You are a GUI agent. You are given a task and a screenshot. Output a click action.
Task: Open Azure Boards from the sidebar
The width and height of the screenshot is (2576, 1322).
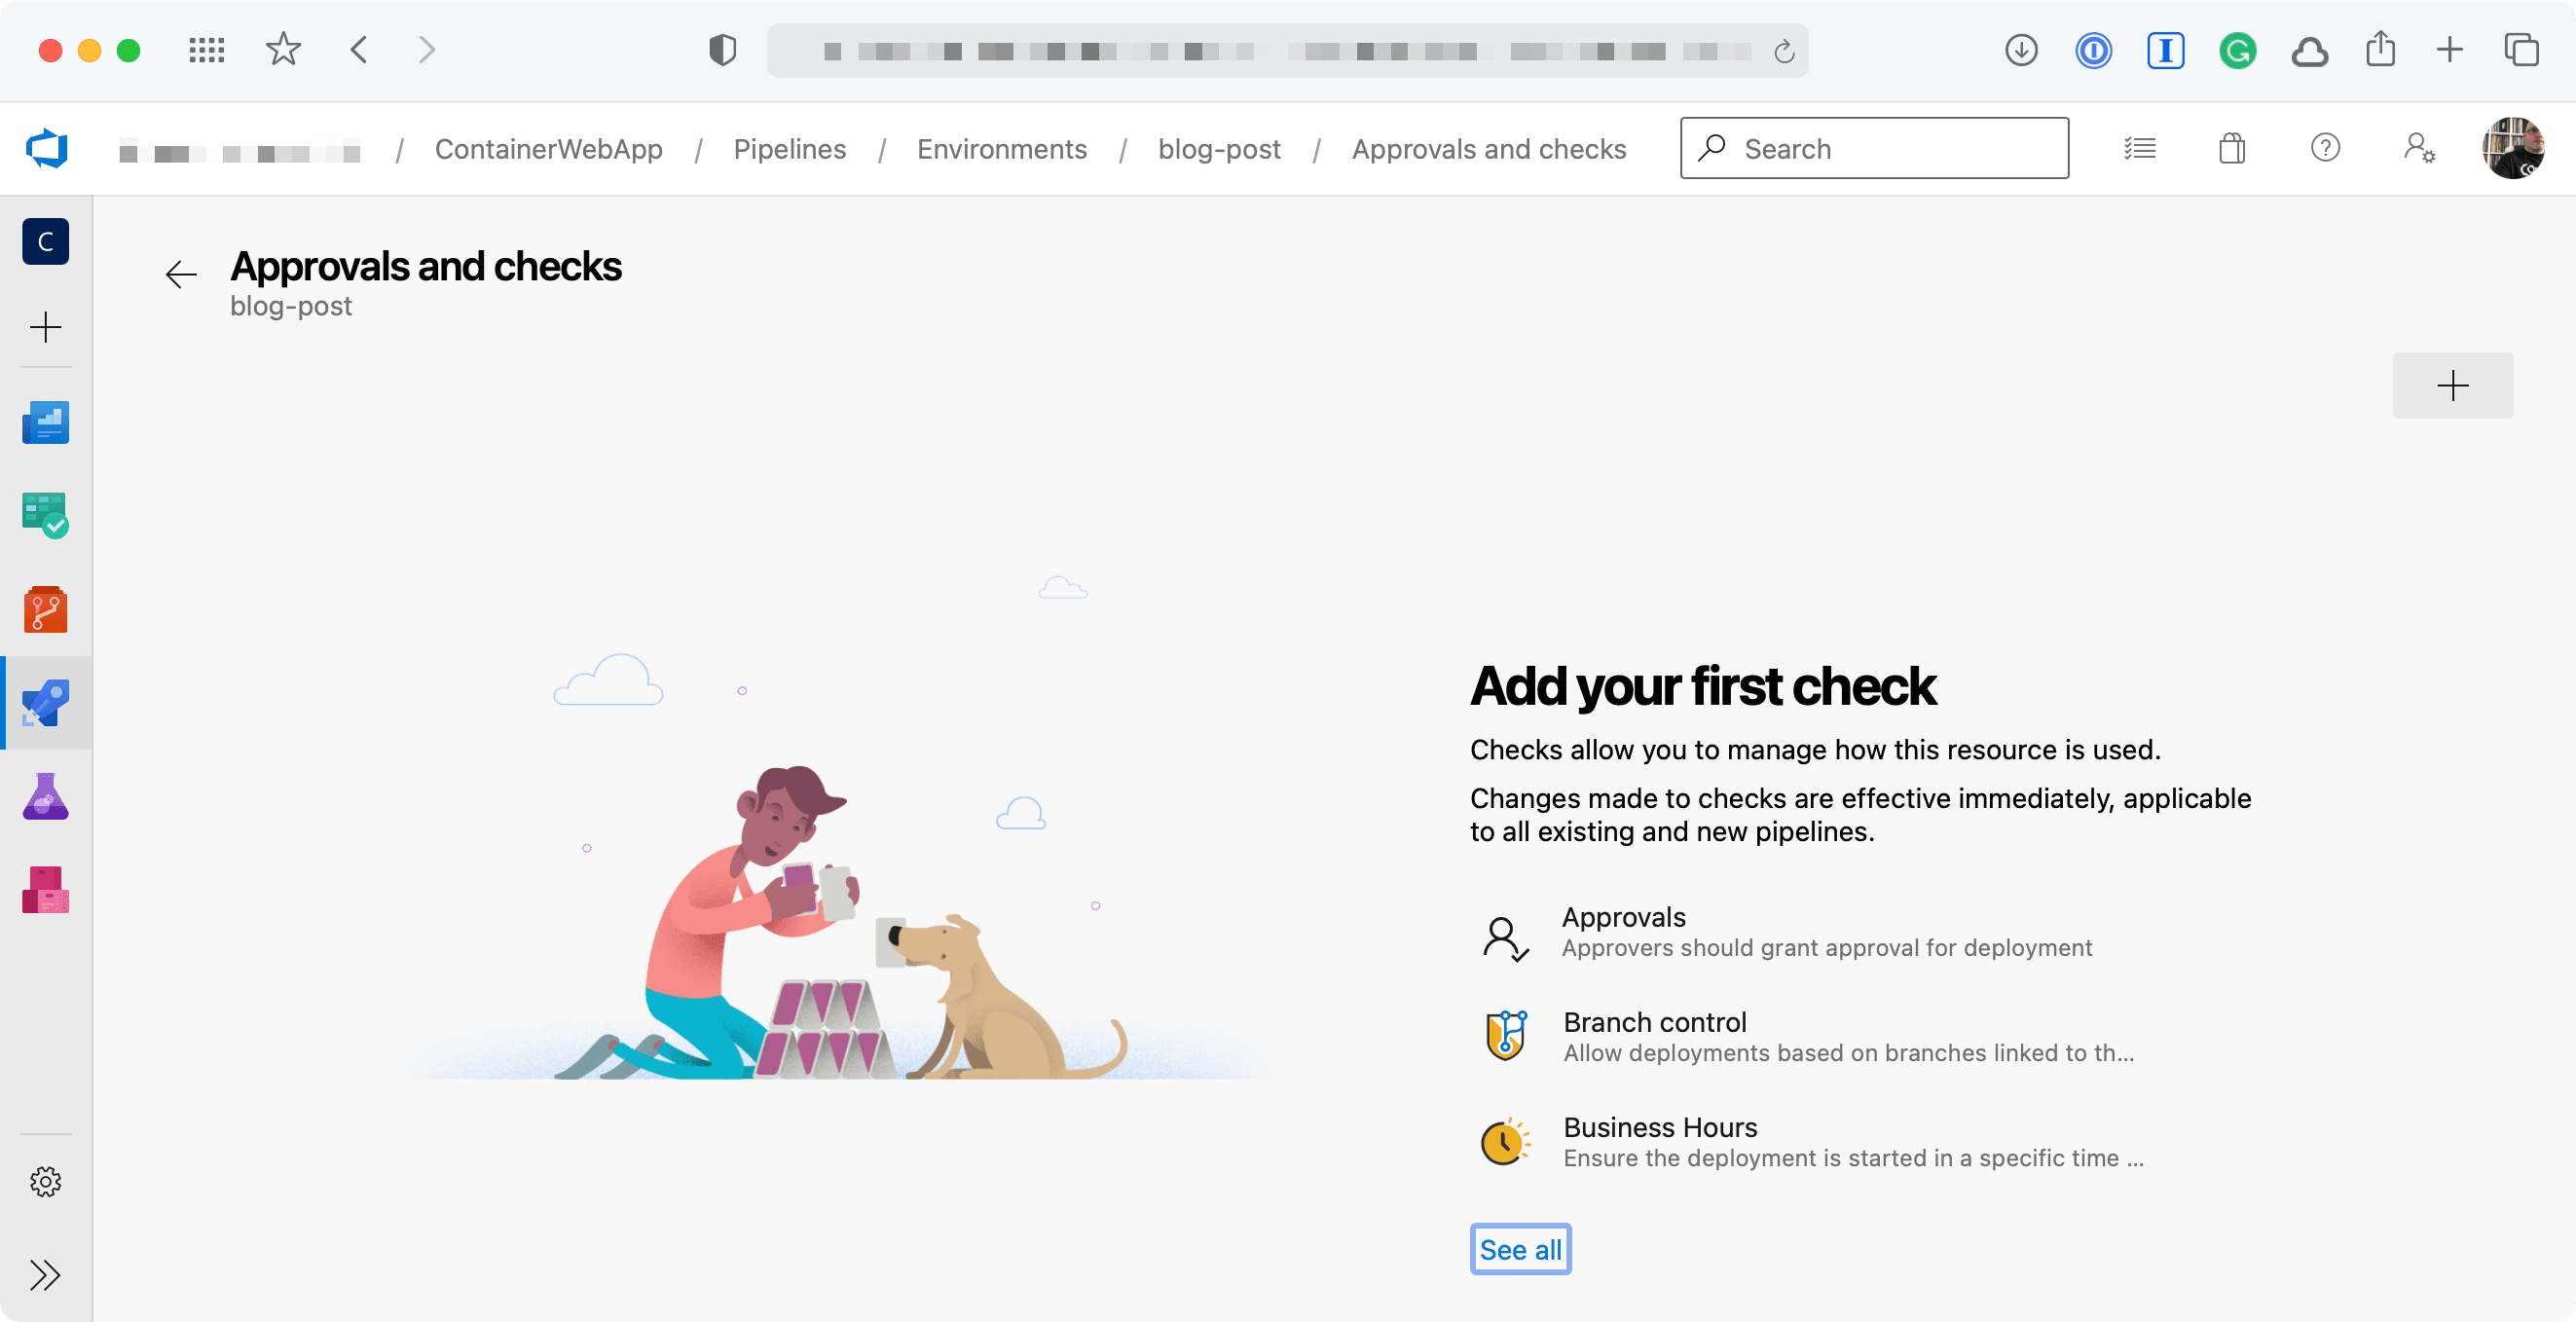click(46, 515)
